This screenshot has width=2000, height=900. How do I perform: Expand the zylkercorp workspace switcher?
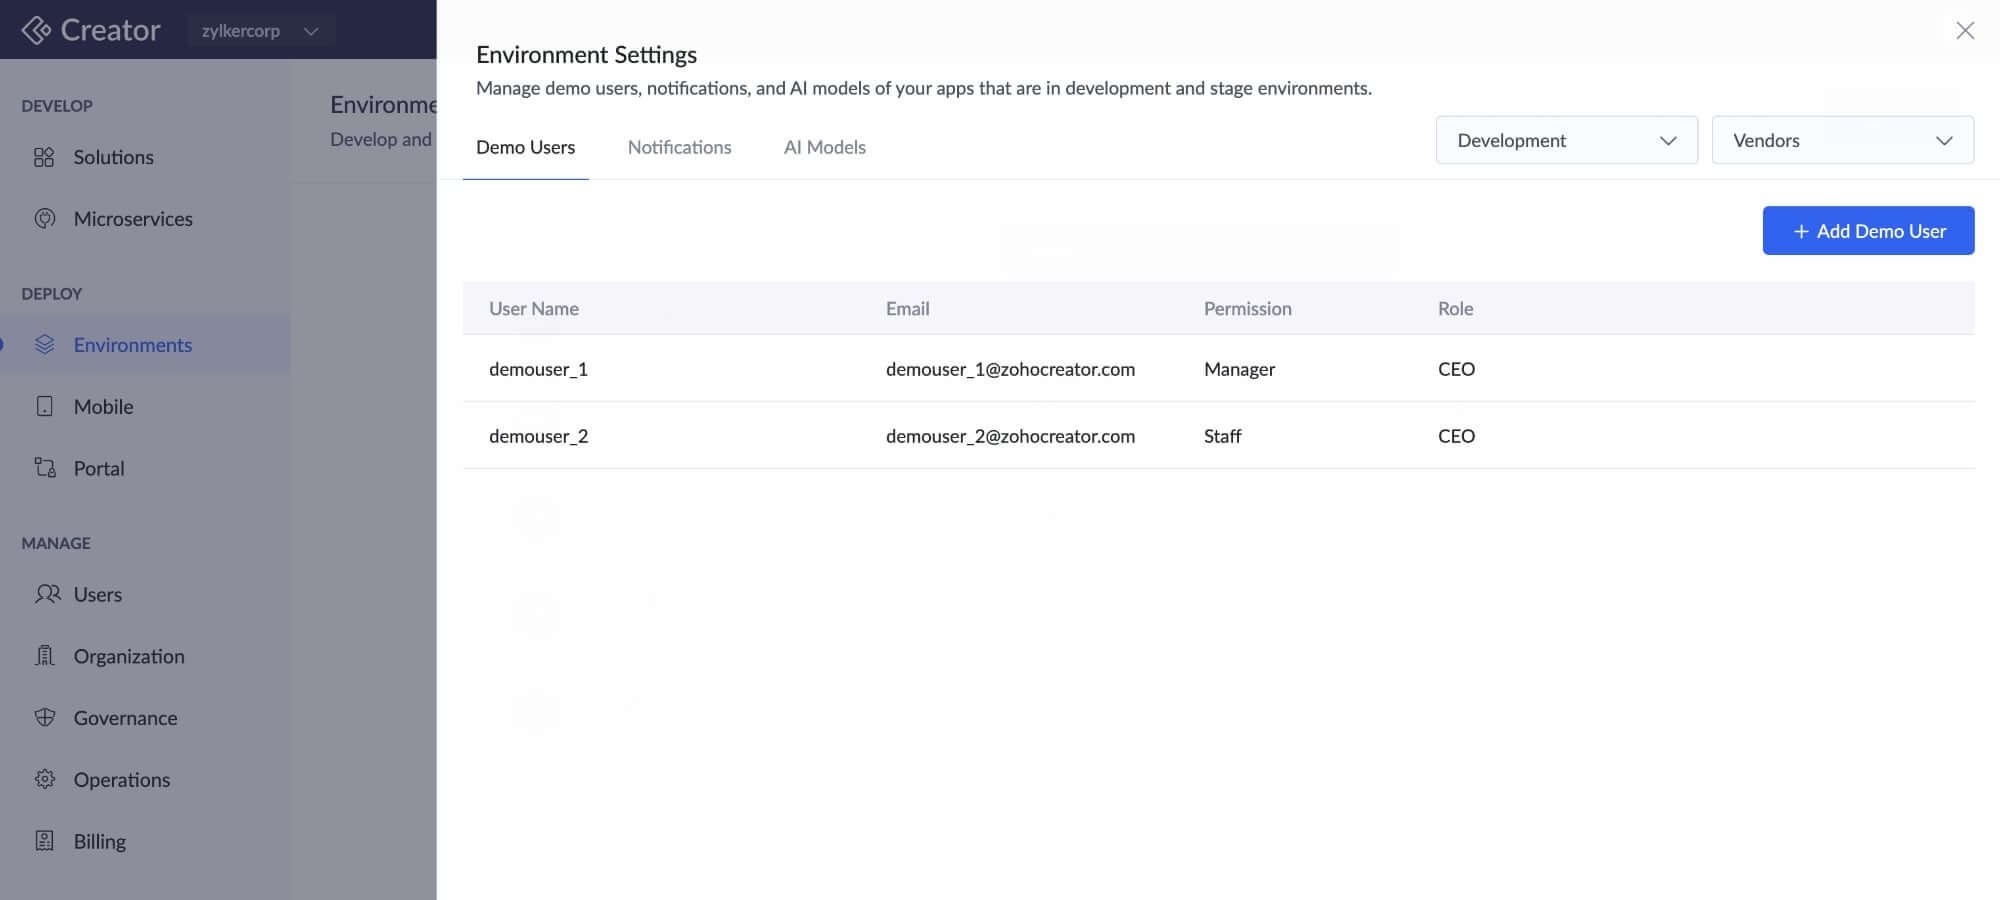click(259, 31)
